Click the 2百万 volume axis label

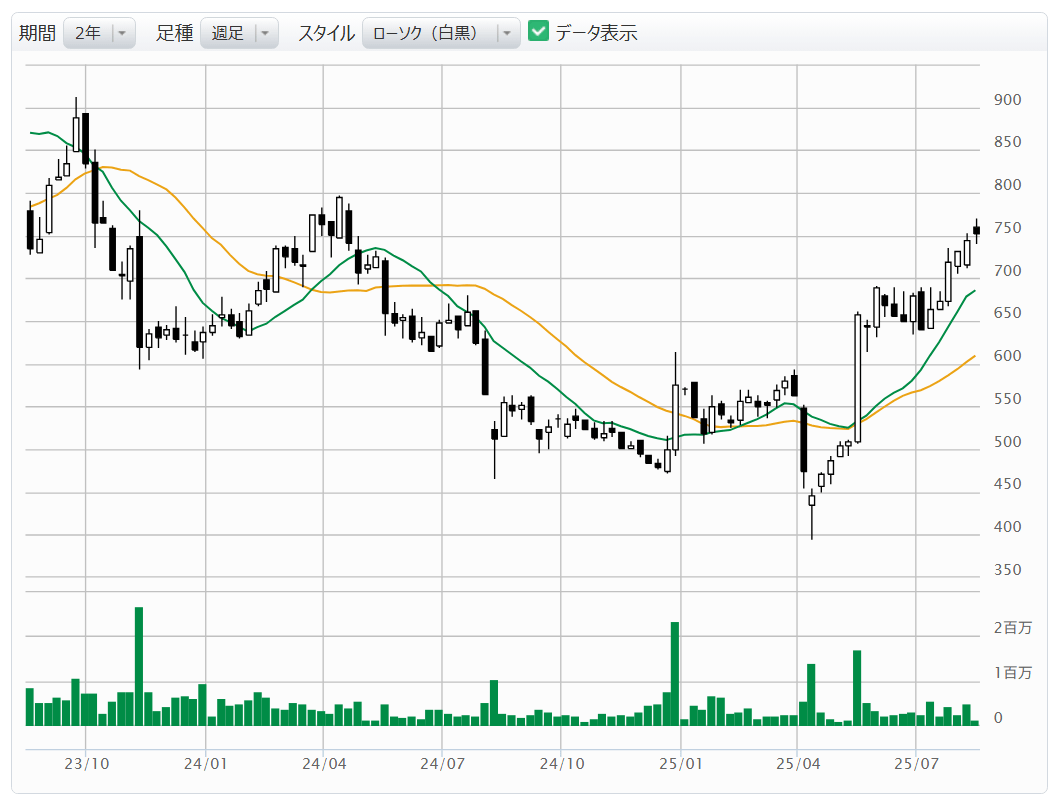click(1012, 628)
